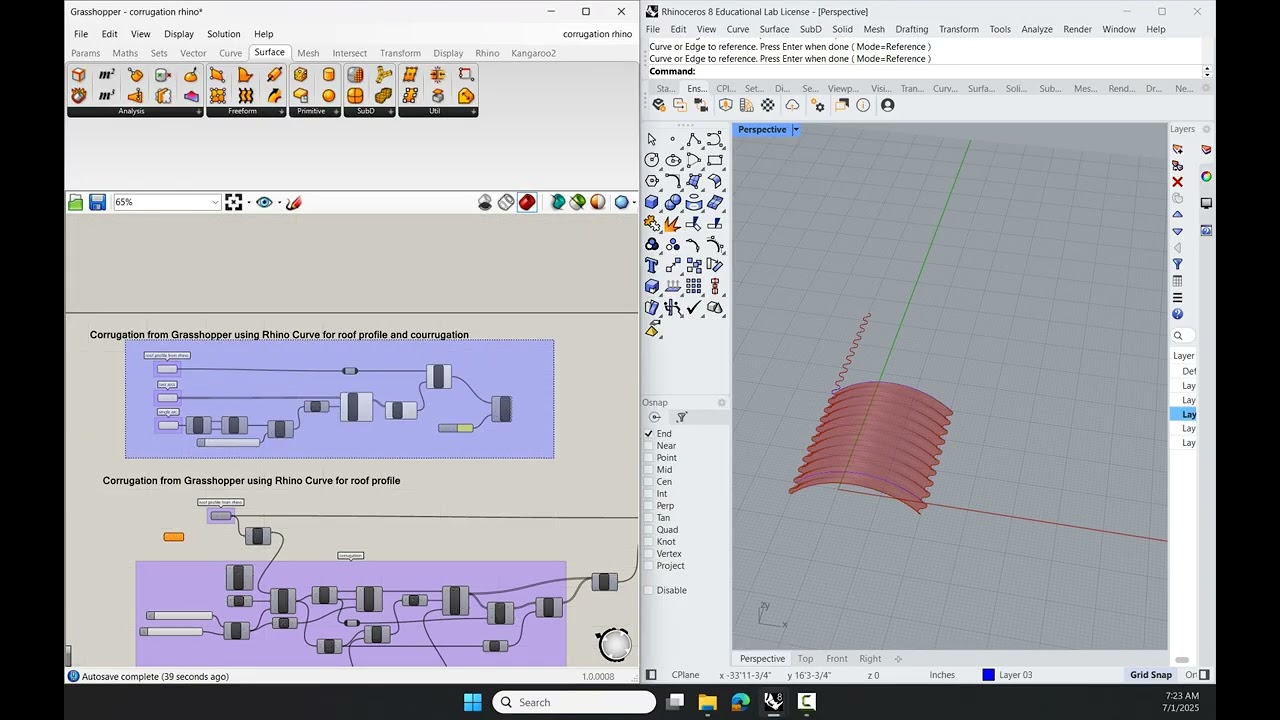Click the Rhino user account icon

(887, 105)
